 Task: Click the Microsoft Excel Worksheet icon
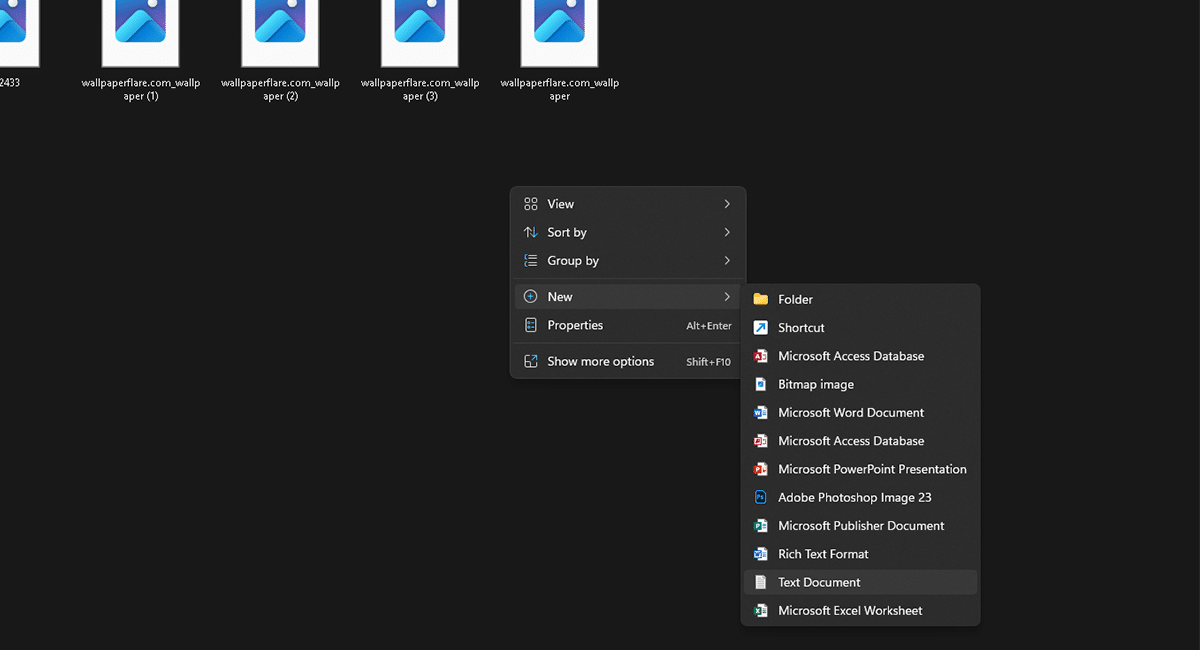760,610
